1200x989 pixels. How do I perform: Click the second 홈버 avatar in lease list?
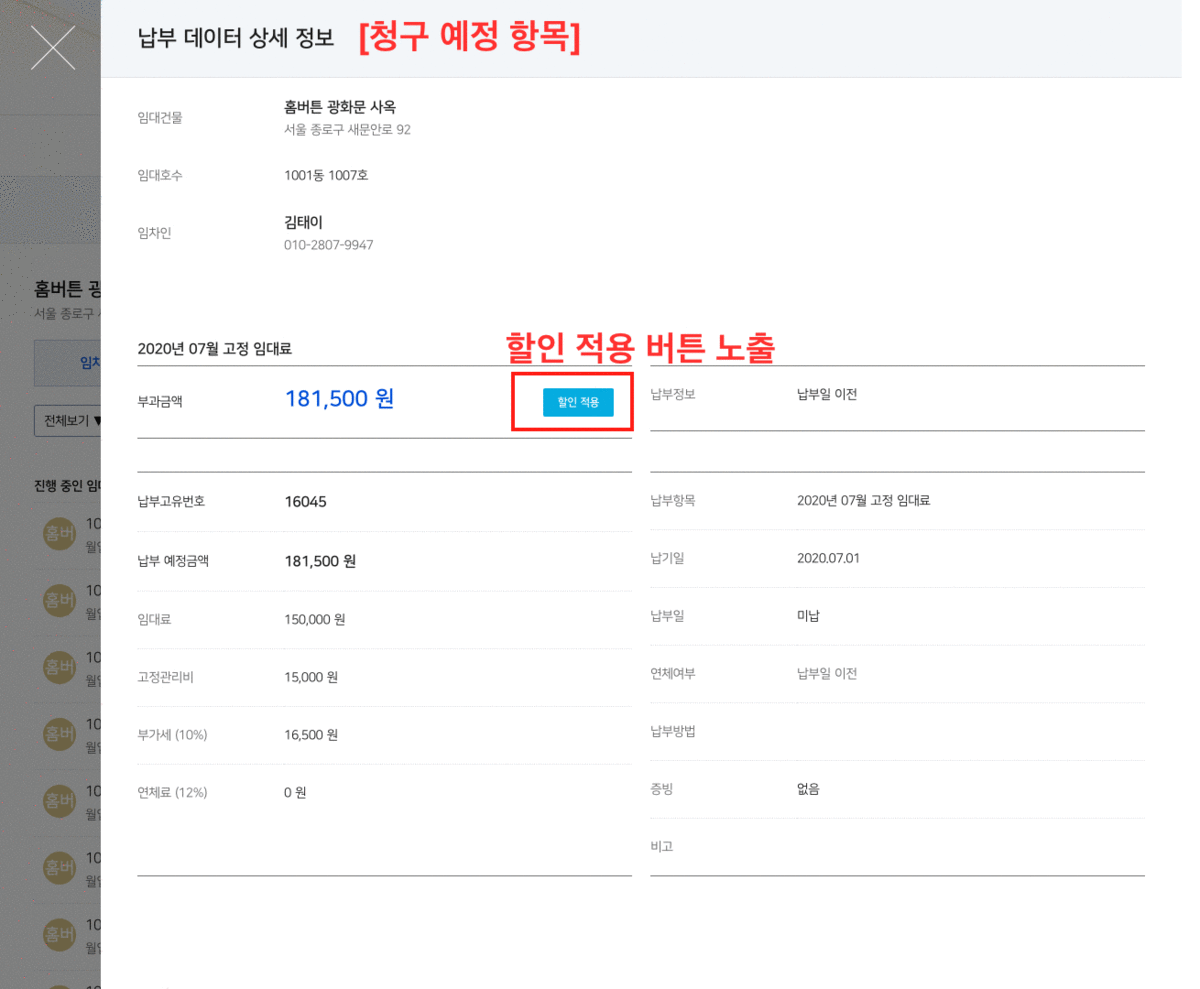[x=60, y=600]
